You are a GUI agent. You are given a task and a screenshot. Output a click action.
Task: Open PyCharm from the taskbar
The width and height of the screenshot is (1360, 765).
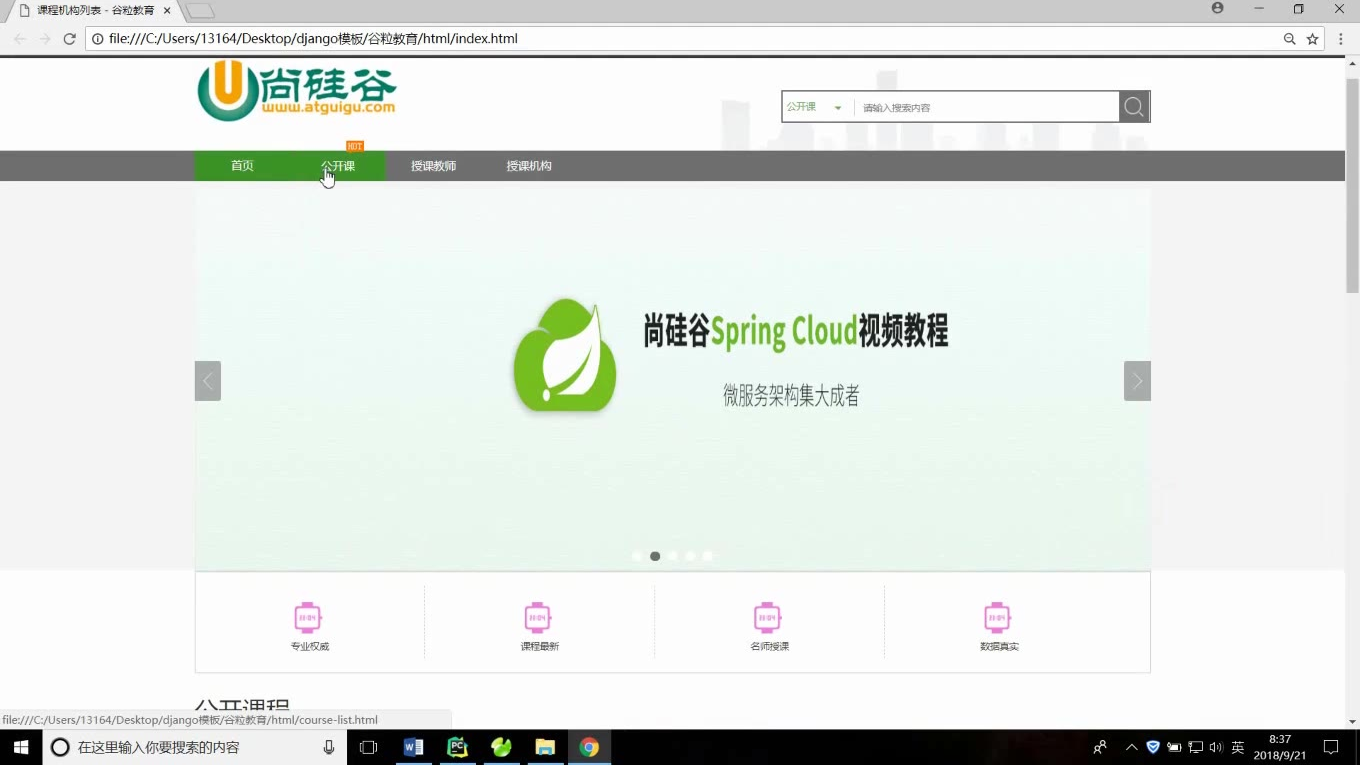457,747
